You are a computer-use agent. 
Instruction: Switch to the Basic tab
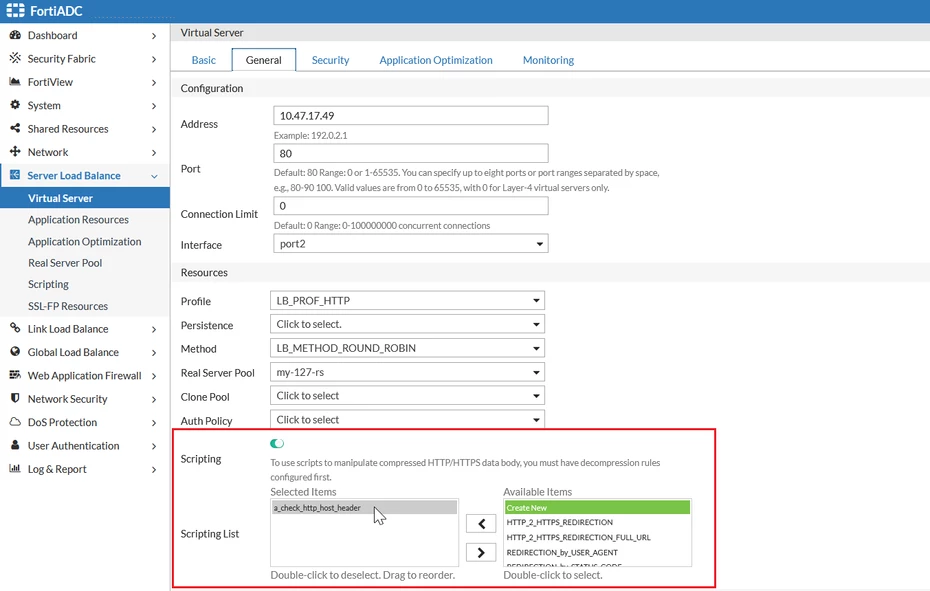pos(203,60)
